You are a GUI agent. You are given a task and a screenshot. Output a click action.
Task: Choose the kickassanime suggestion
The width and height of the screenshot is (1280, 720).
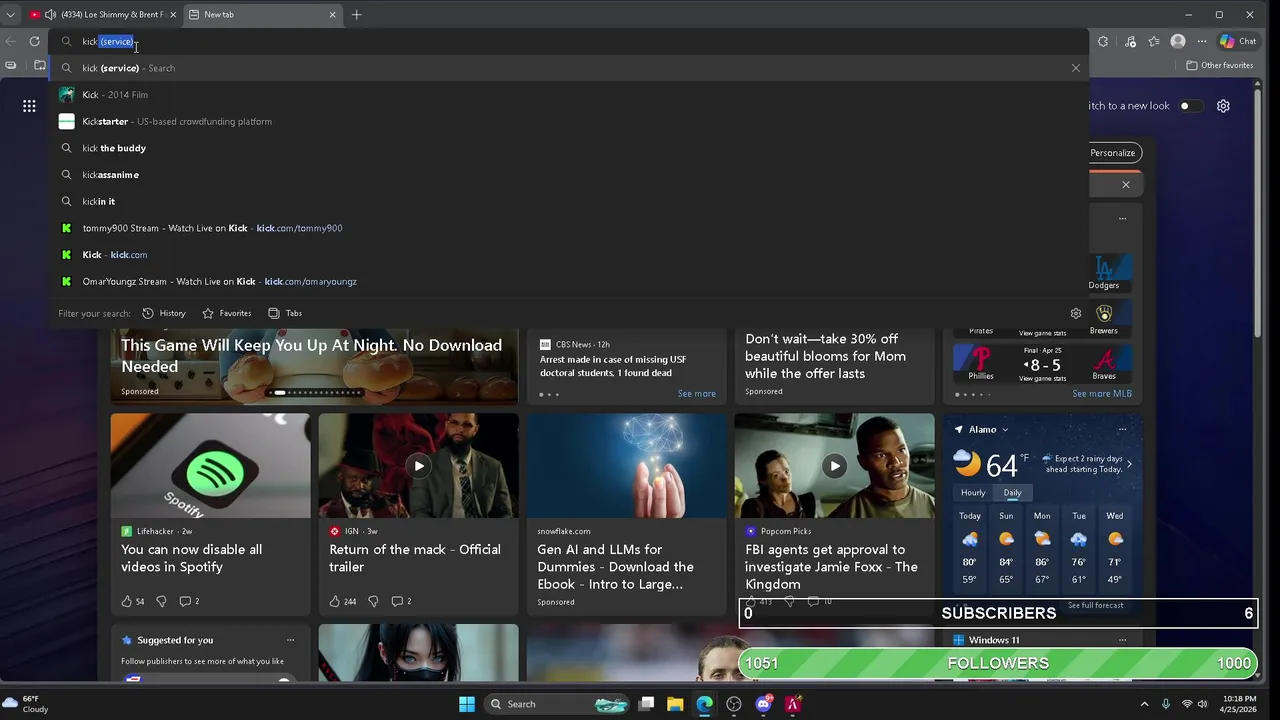coord(568,174)
